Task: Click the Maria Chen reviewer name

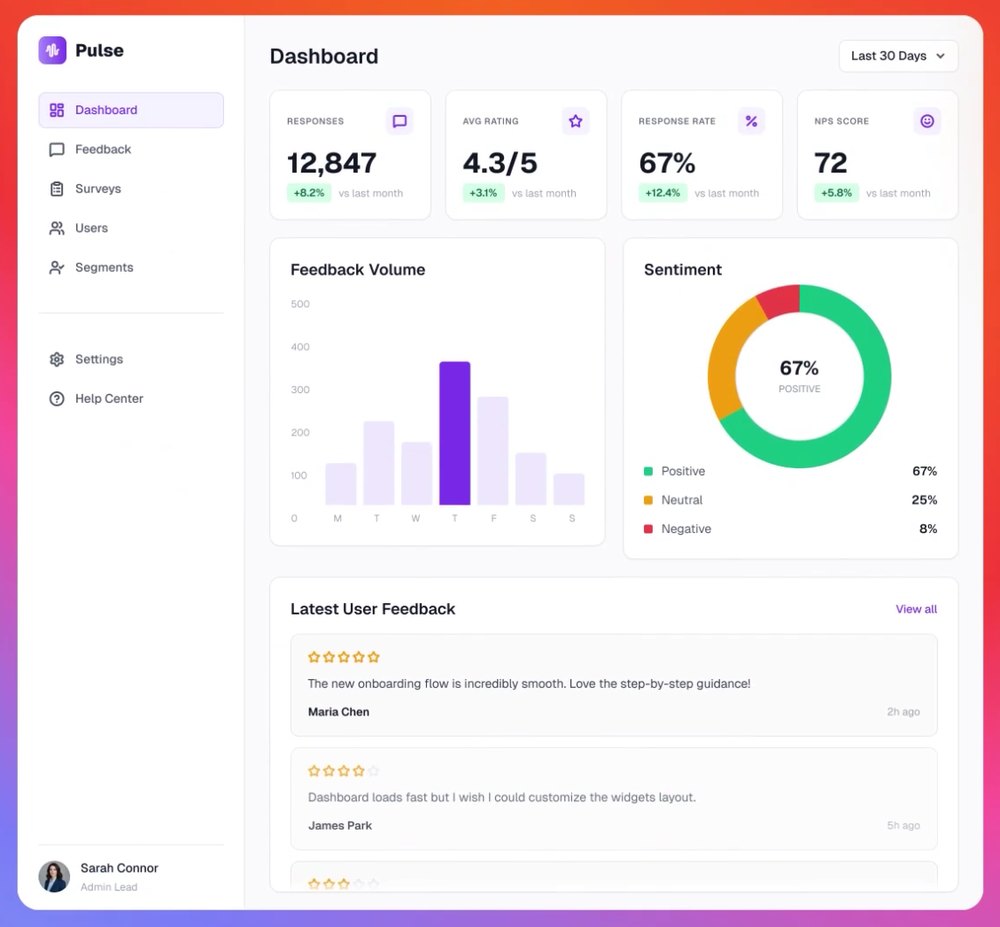Action: (339, 712)
